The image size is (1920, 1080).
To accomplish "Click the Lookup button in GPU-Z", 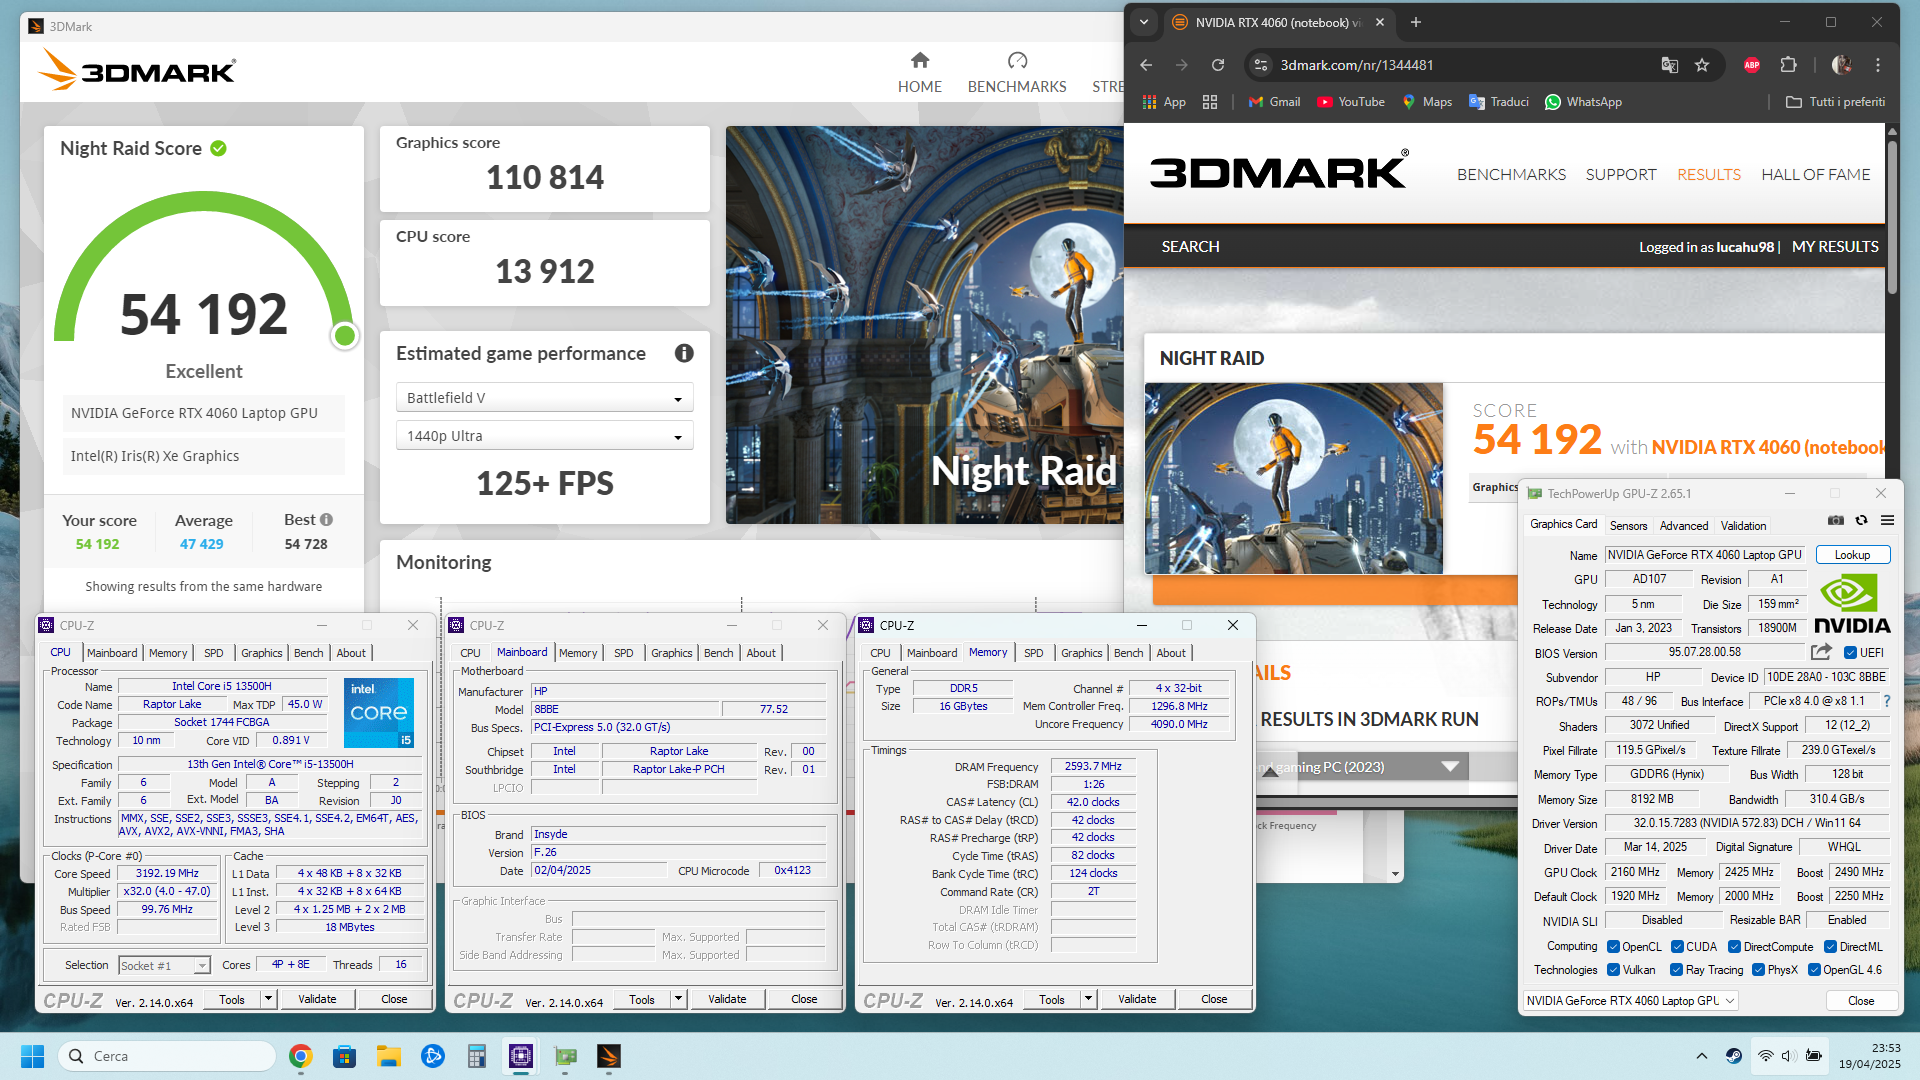I will [1852, 555].
